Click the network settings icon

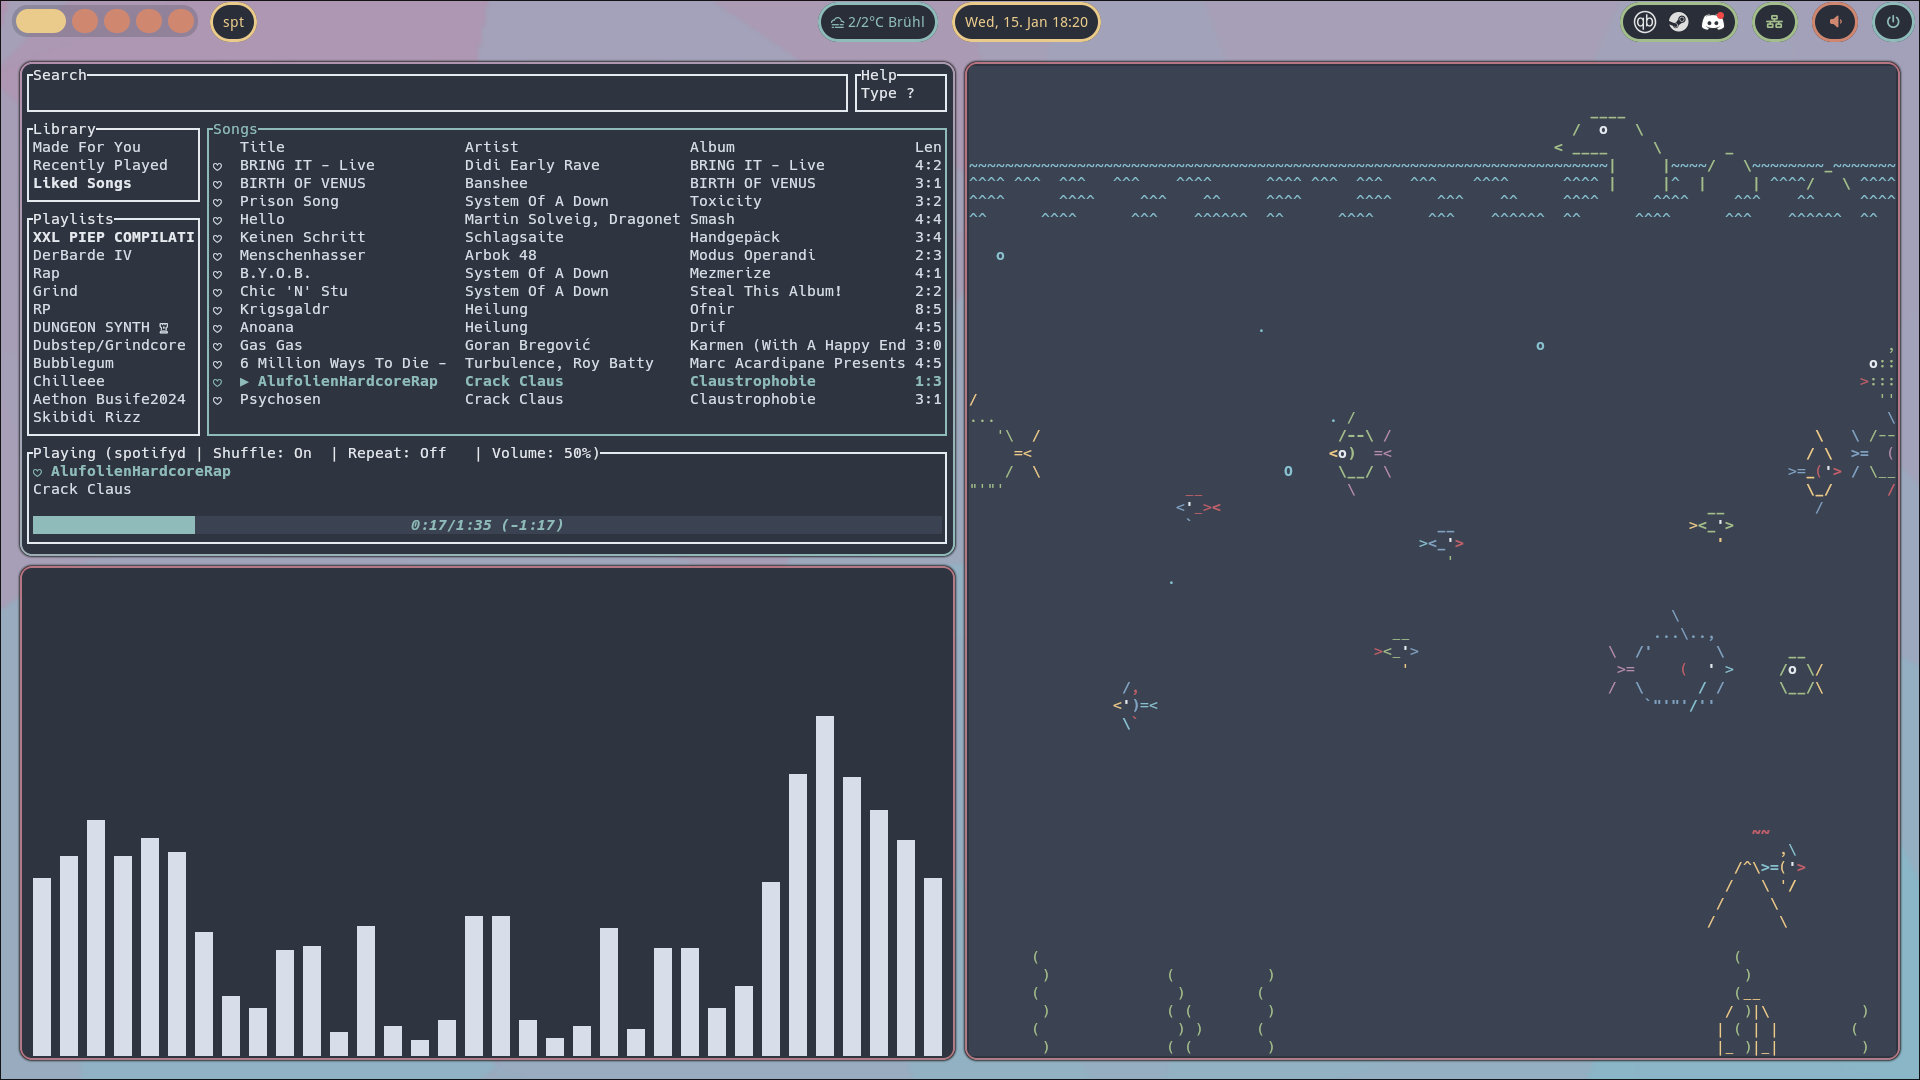click(x=1775, y=21)
